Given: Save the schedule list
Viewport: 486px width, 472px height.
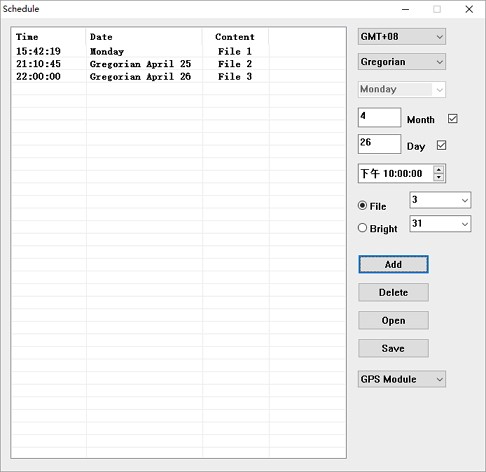Looking at the screenshot, I should pos(393,348).
